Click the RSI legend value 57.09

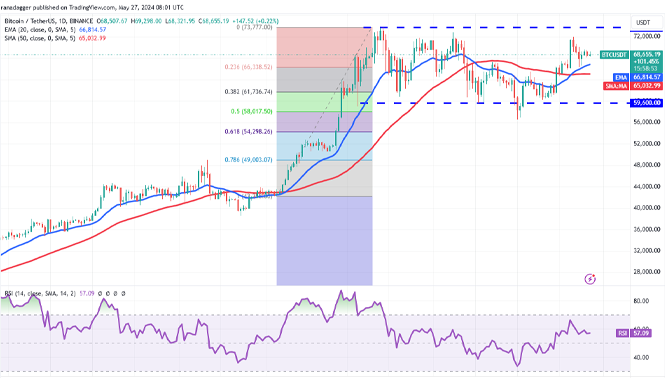click(87, 293)
